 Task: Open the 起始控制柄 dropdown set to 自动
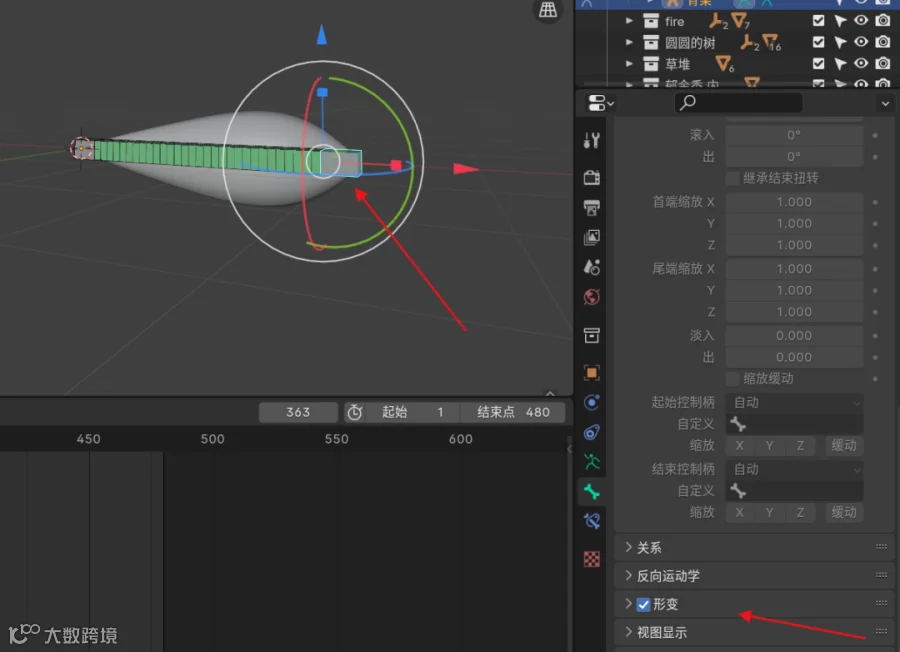tap(794, 402)
